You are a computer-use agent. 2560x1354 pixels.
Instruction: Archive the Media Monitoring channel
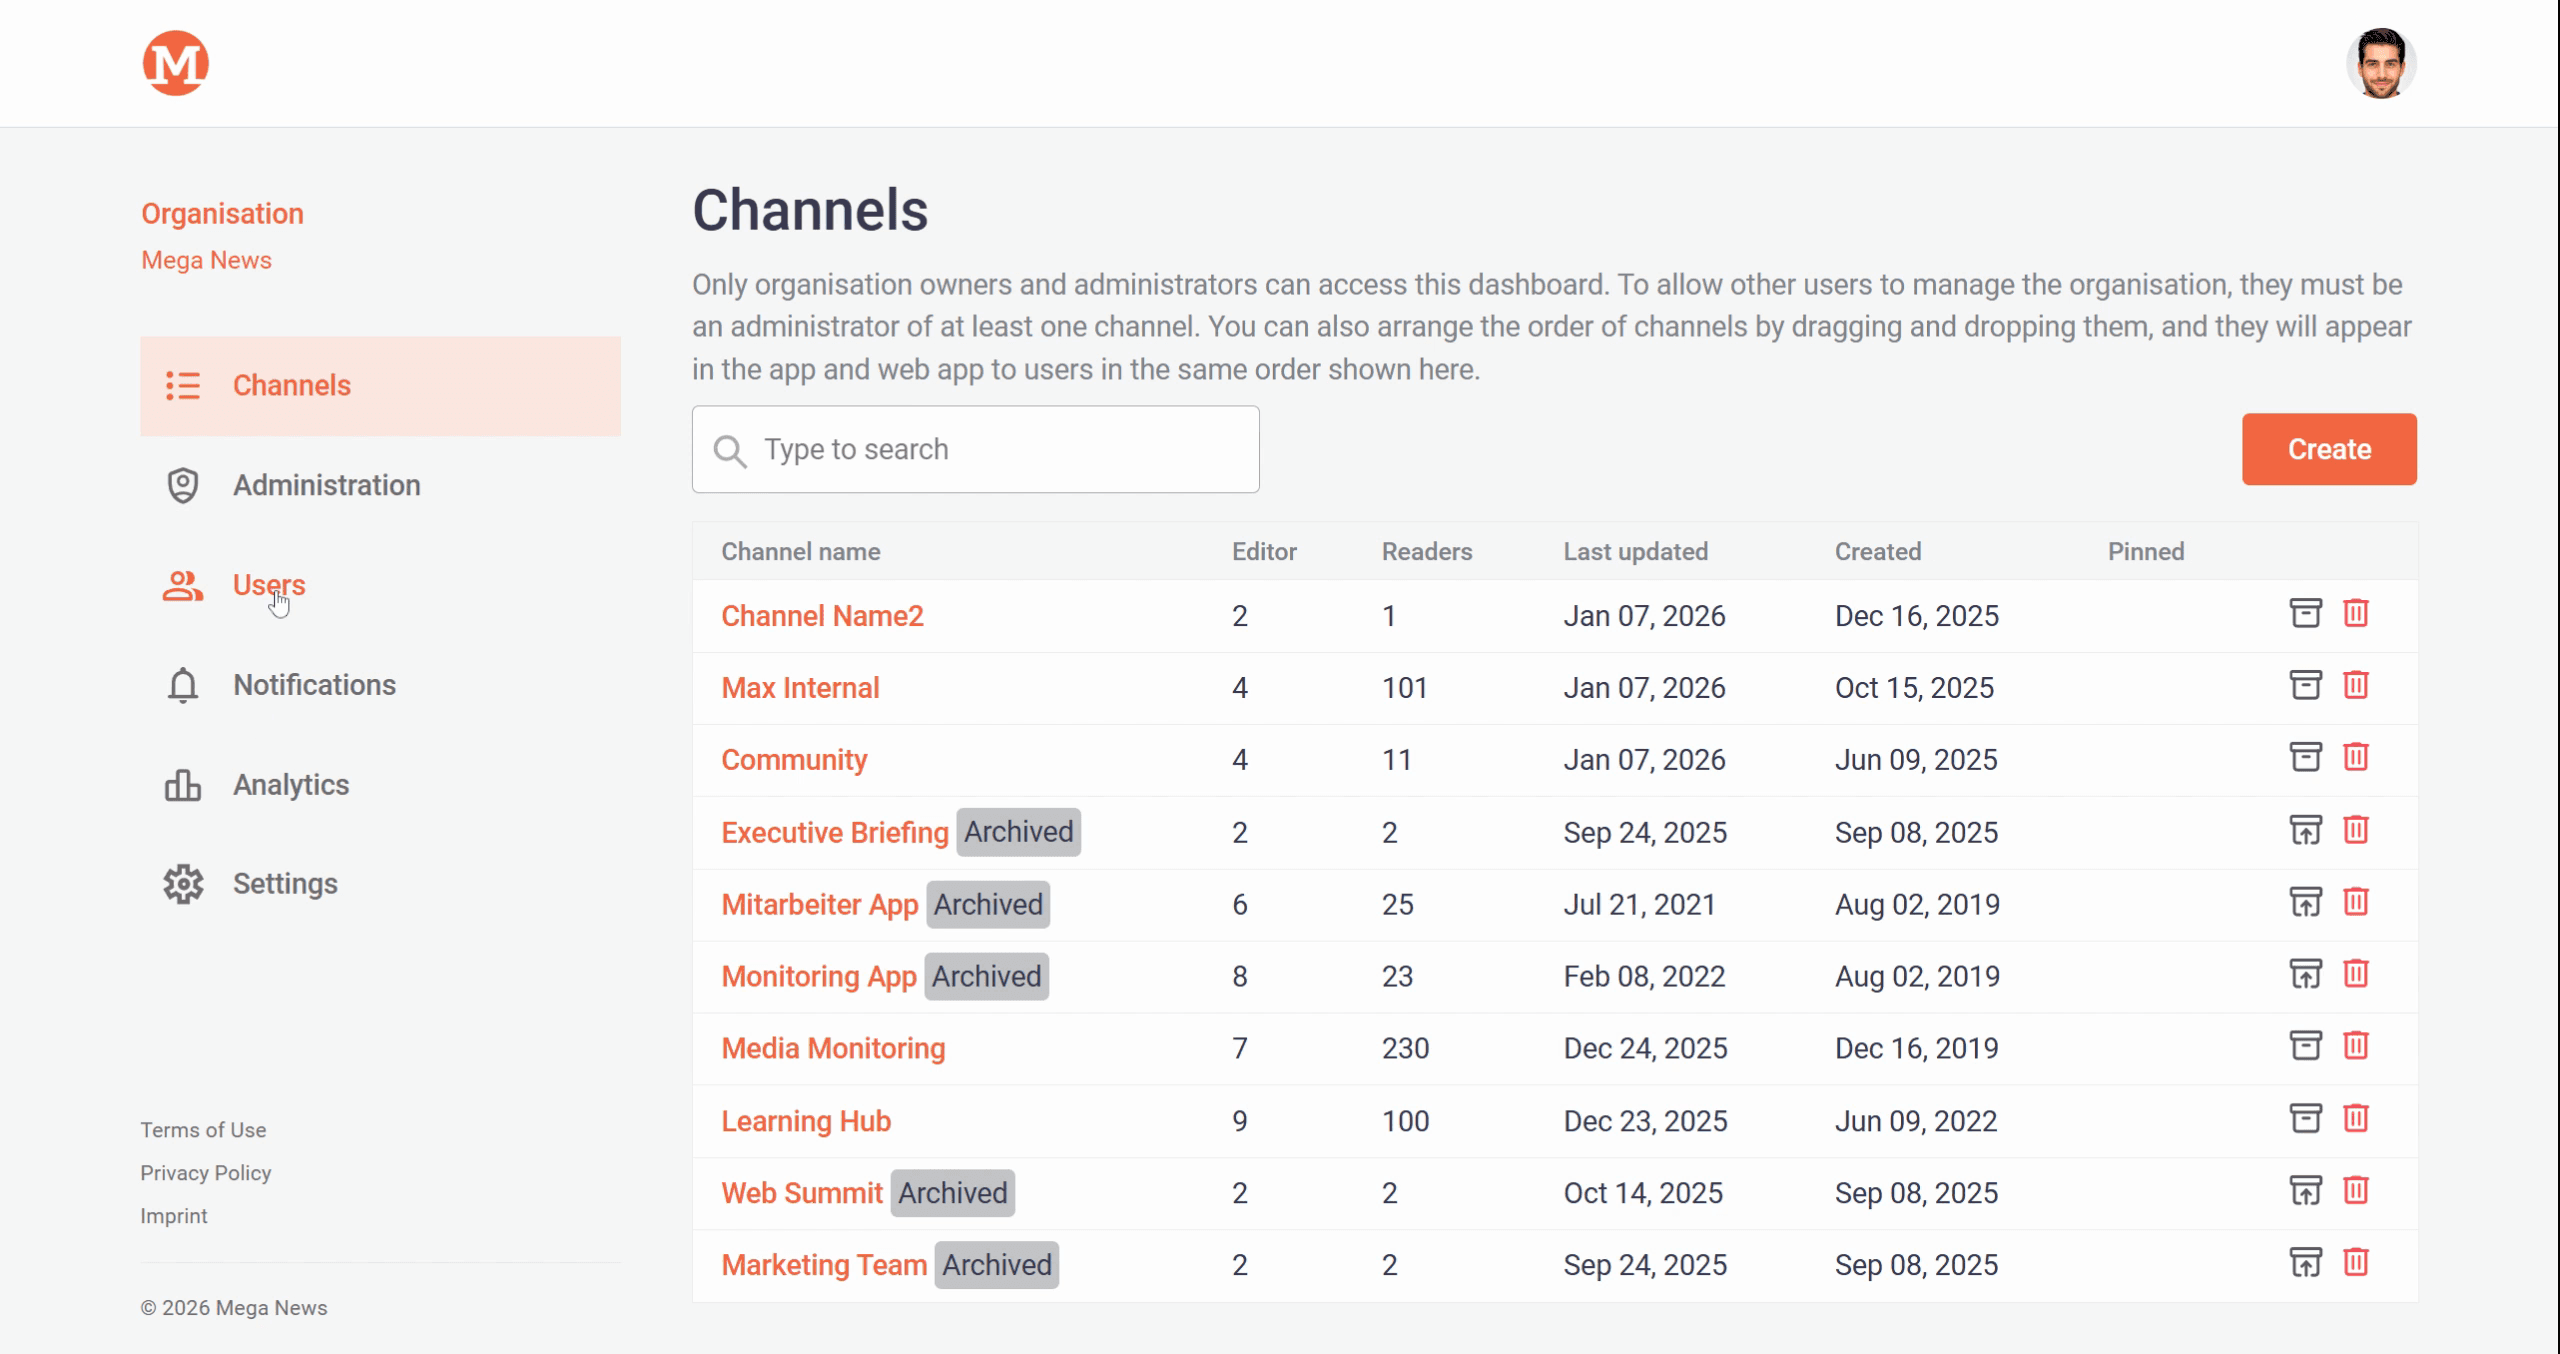pos(2305,1046)
